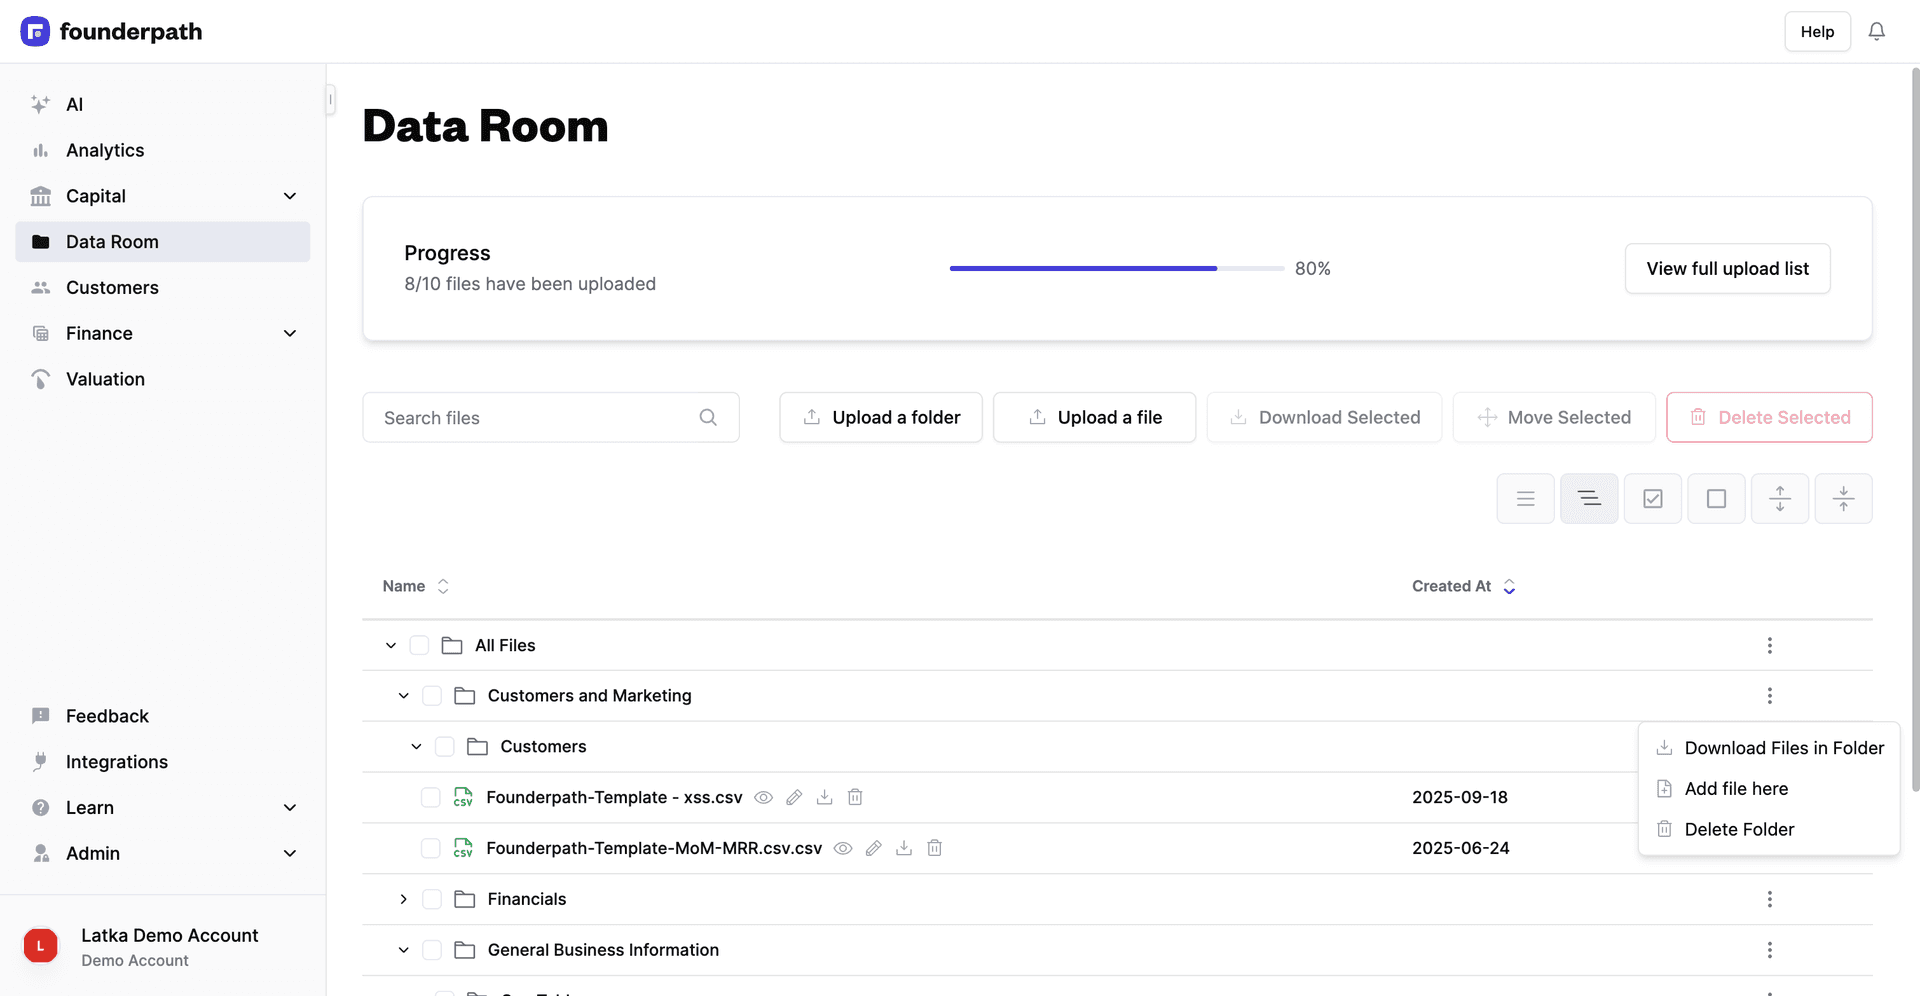Check the Customers folder checkbox
Viewport: 1920px width, 996px height.
444,746
